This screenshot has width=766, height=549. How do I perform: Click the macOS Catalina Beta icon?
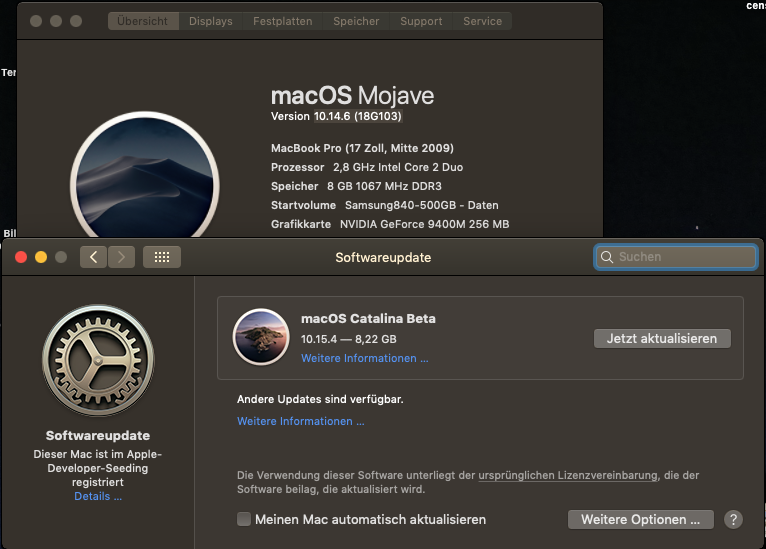click(x=261, y=337)
